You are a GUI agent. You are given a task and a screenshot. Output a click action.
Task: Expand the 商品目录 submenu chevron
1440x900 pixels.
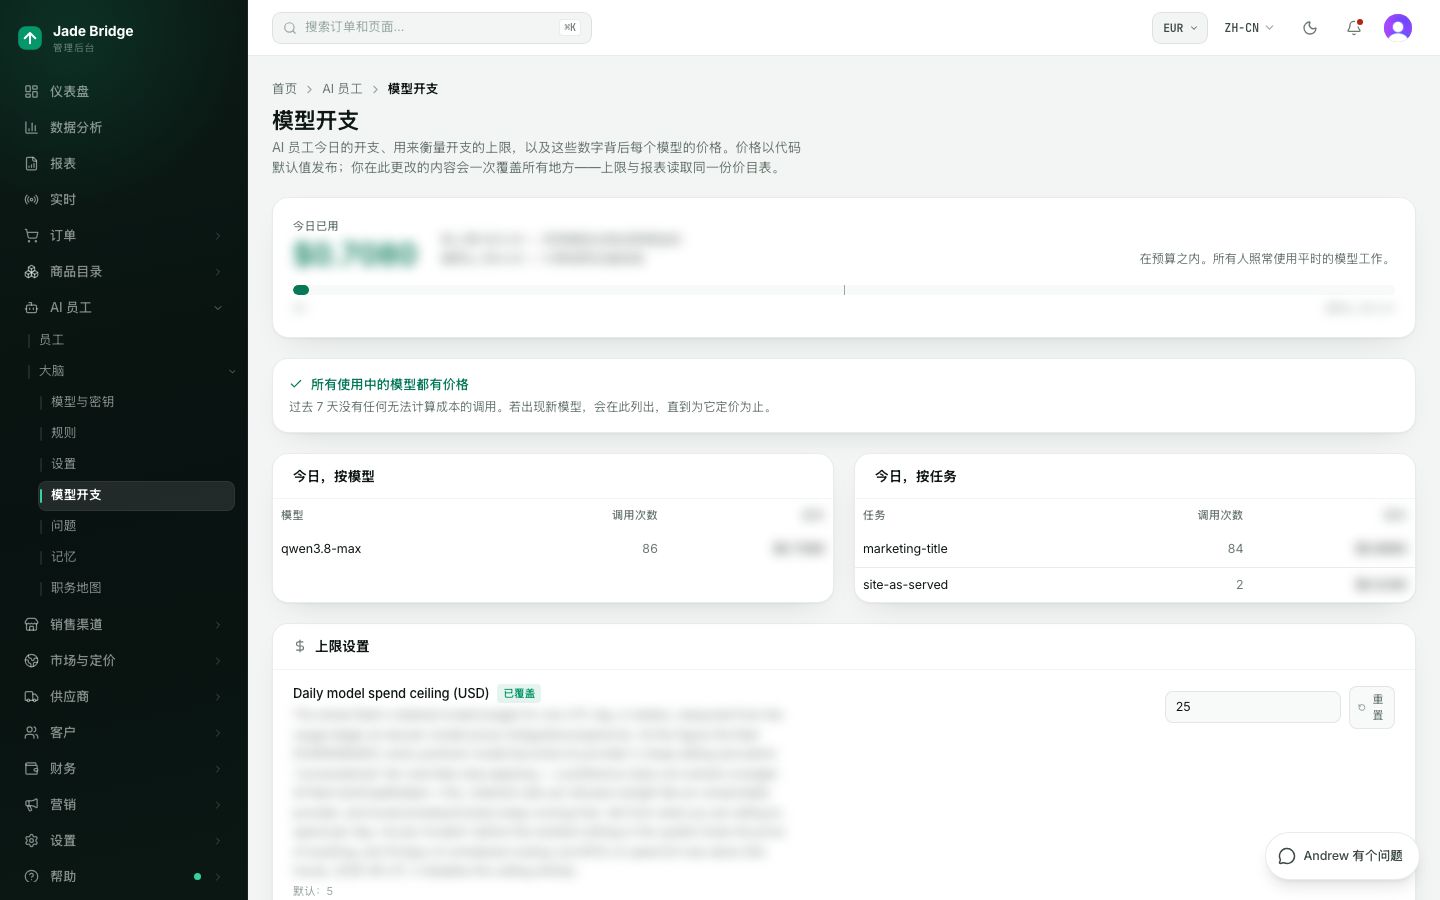pyautogui.click(x=218, y=272)
